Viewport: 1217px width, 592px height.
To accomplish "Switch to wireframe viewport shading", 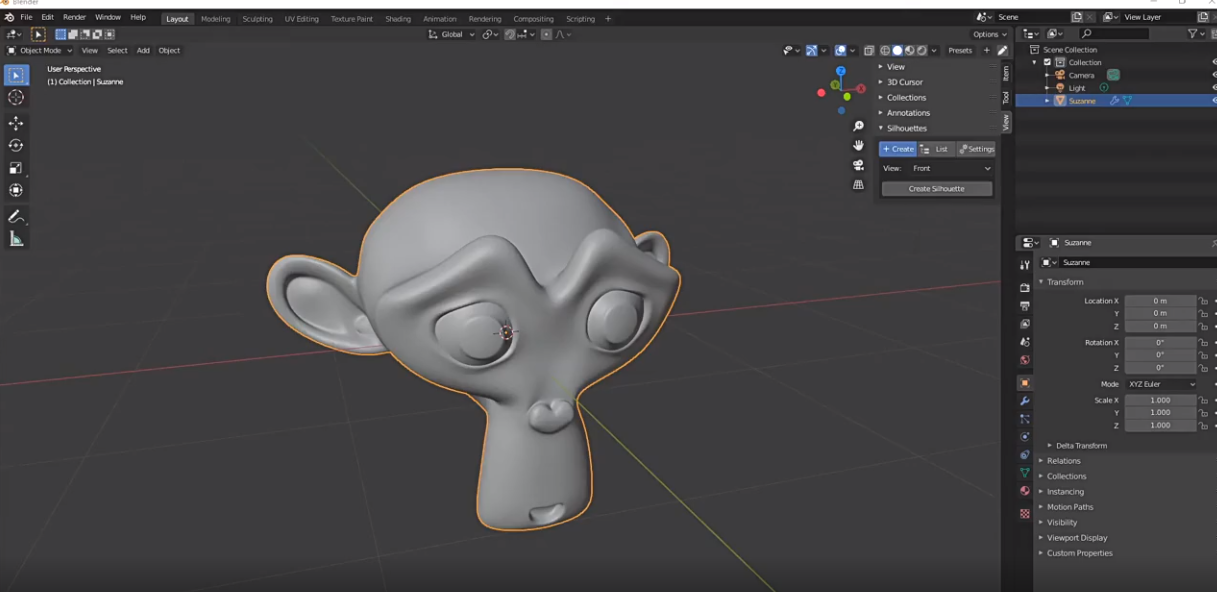I will click(x=885, y=50).
